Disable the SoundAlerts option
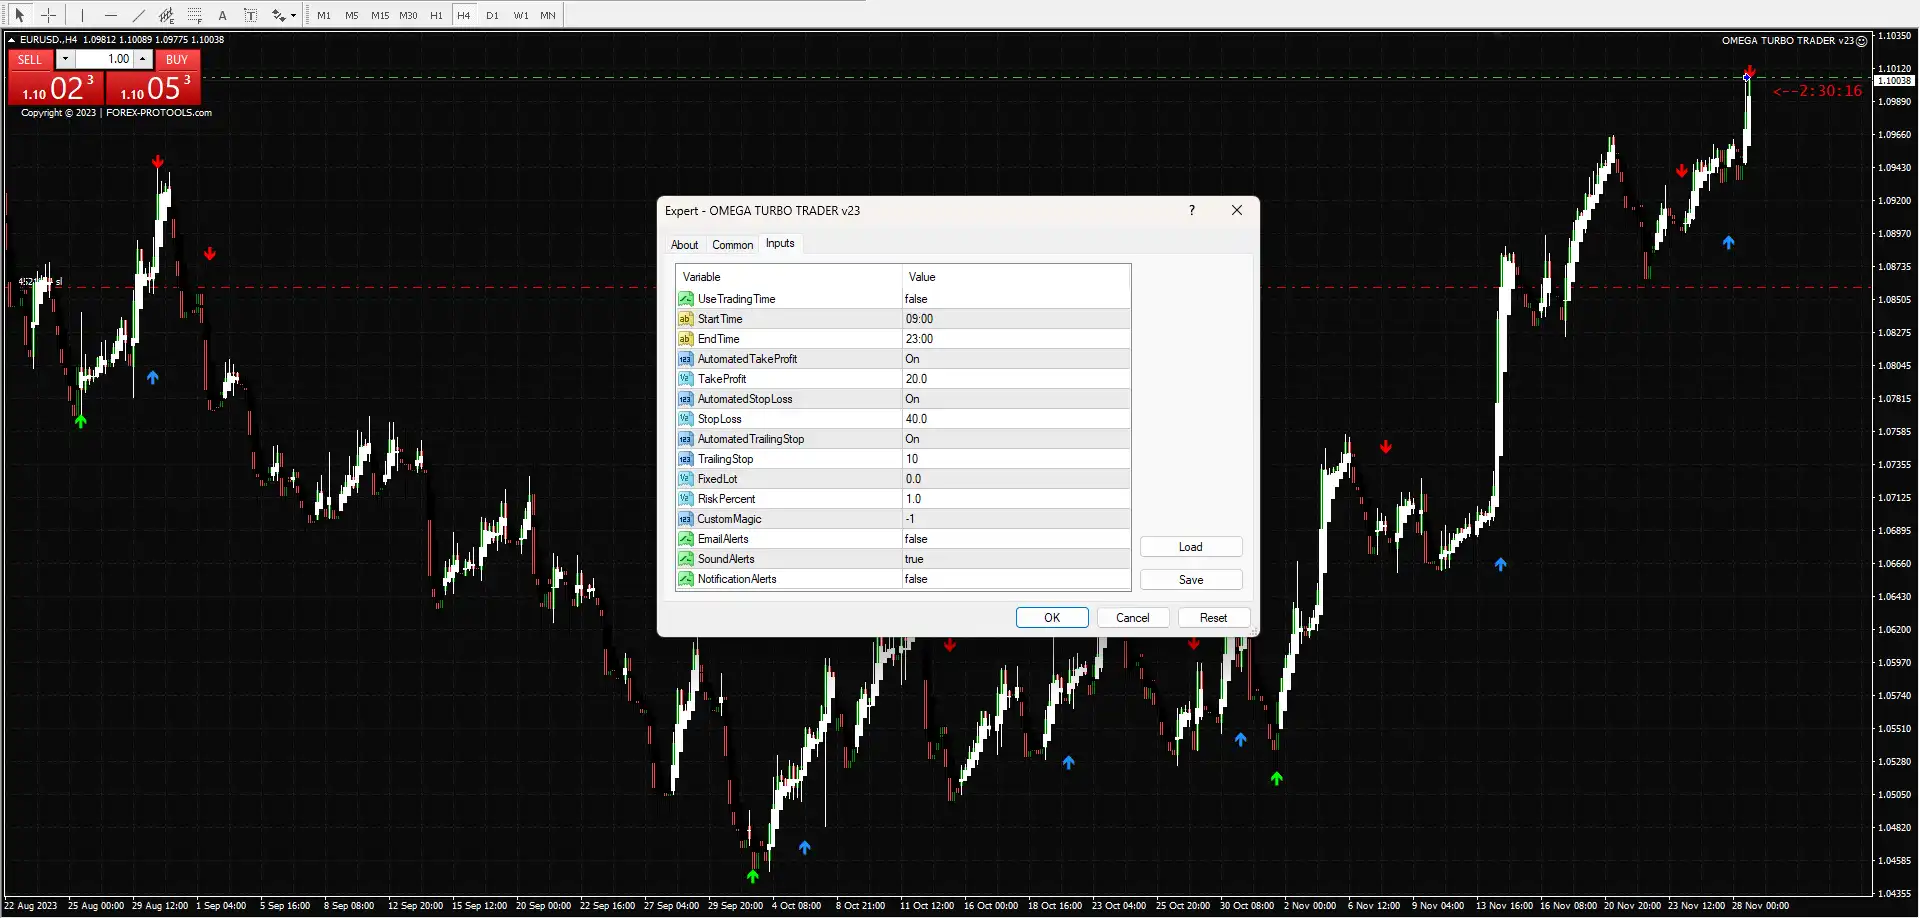1920x919 pixels. click(x=1013, y=558)
